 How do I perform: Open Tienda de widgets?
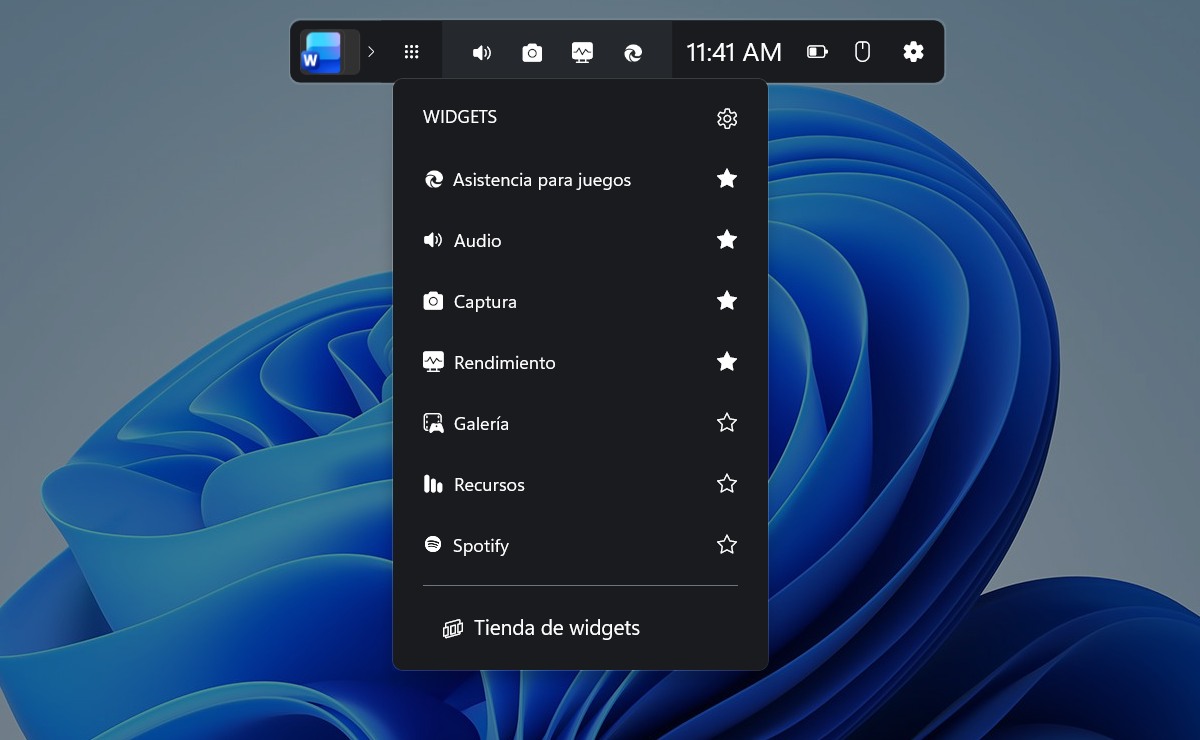[555, 628]
